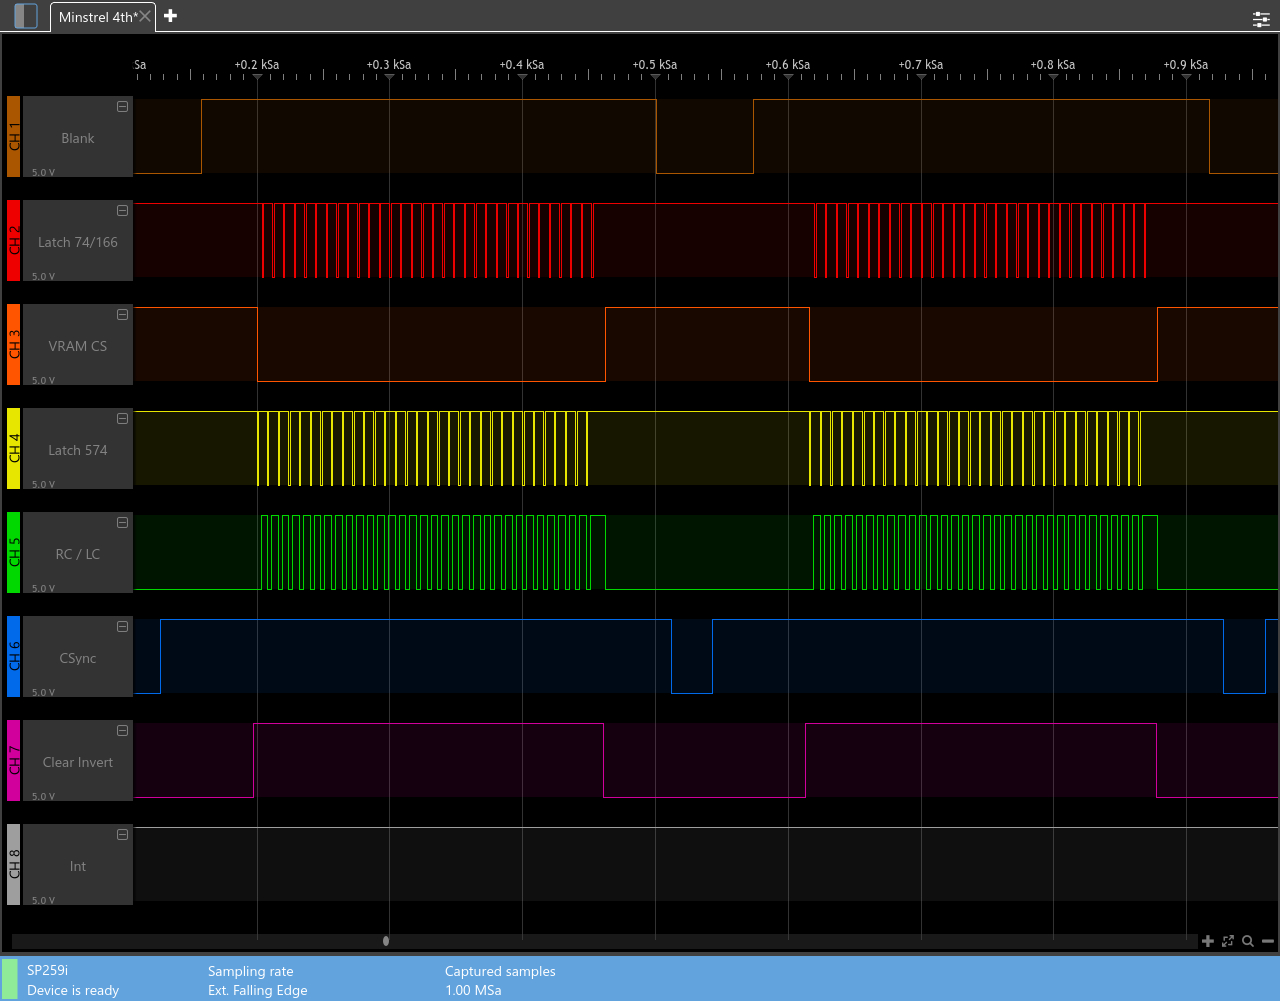This screenshot has height=1001, width=1280.
Task: Collapse the CSync channel
Action: [x=122, y=627]
